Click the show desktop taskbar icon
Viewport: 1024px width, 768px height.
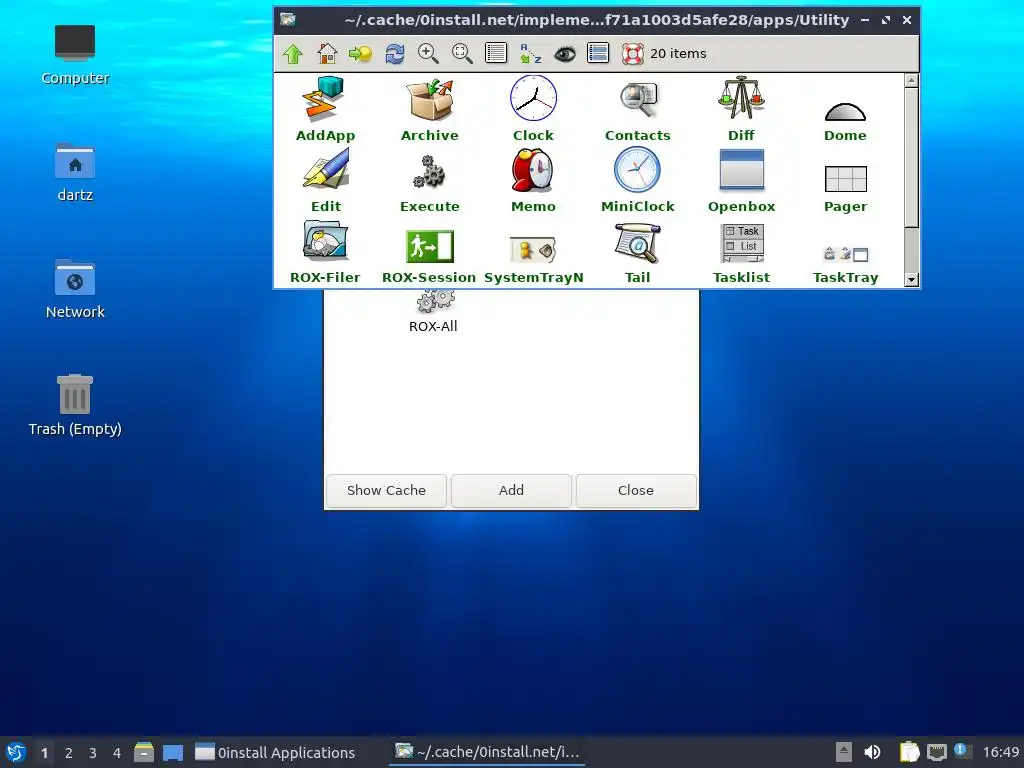tap(173, 752)
